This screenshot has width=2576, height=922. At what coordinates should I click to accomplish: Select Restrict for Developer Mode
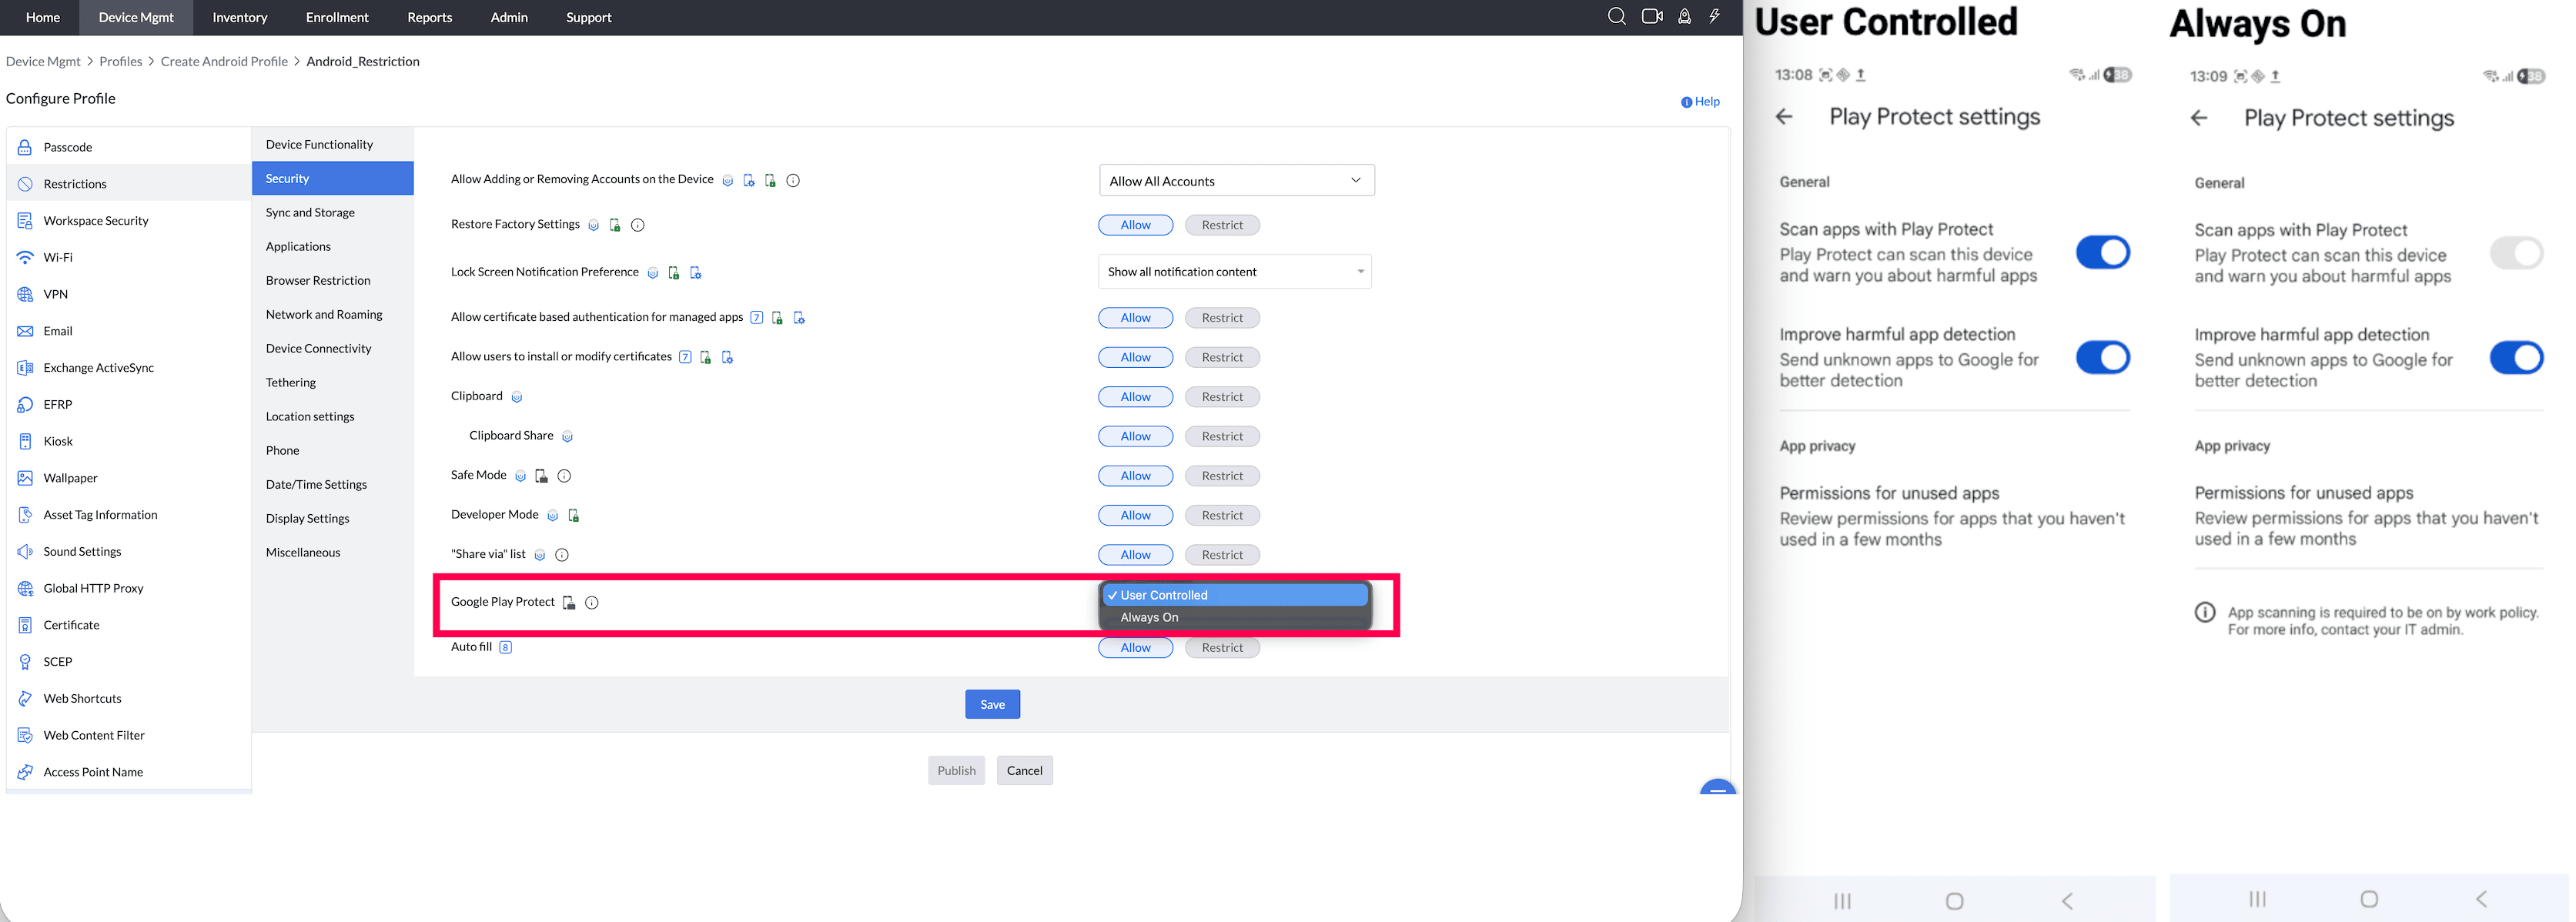tap(1222, 515)
